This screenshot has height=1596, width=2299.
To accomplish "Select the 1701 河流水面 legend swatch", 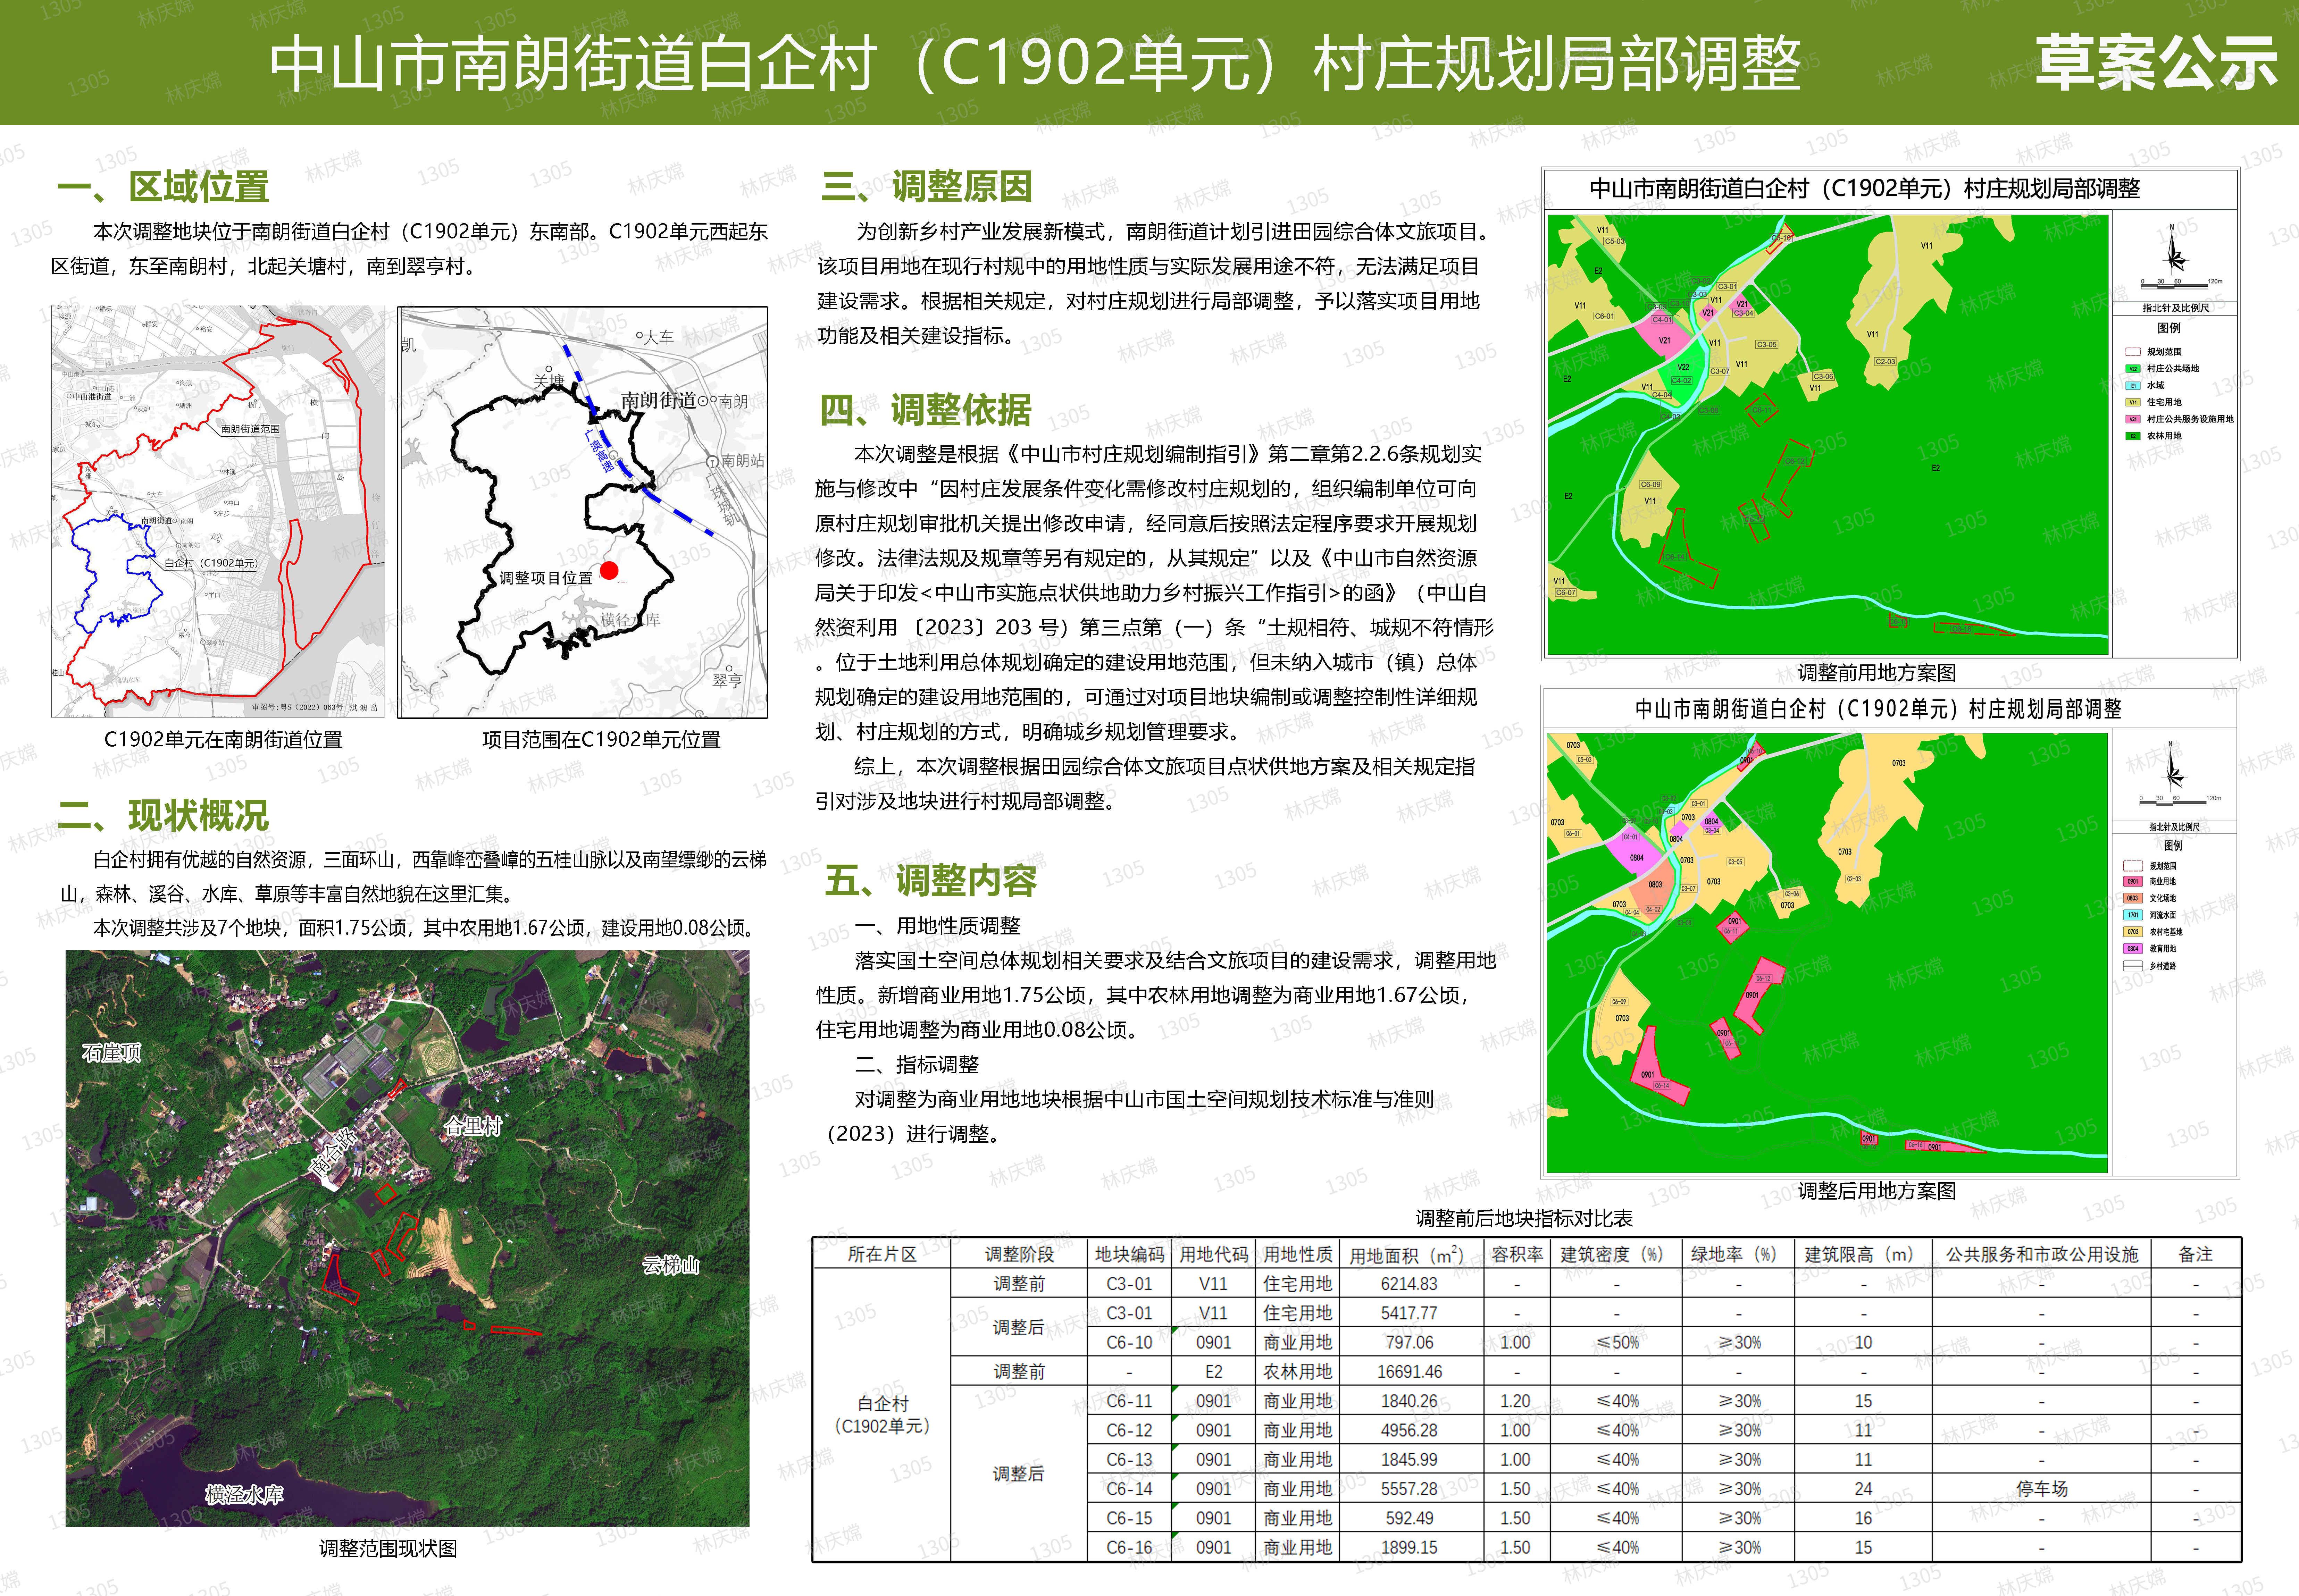I will 2133,915.
